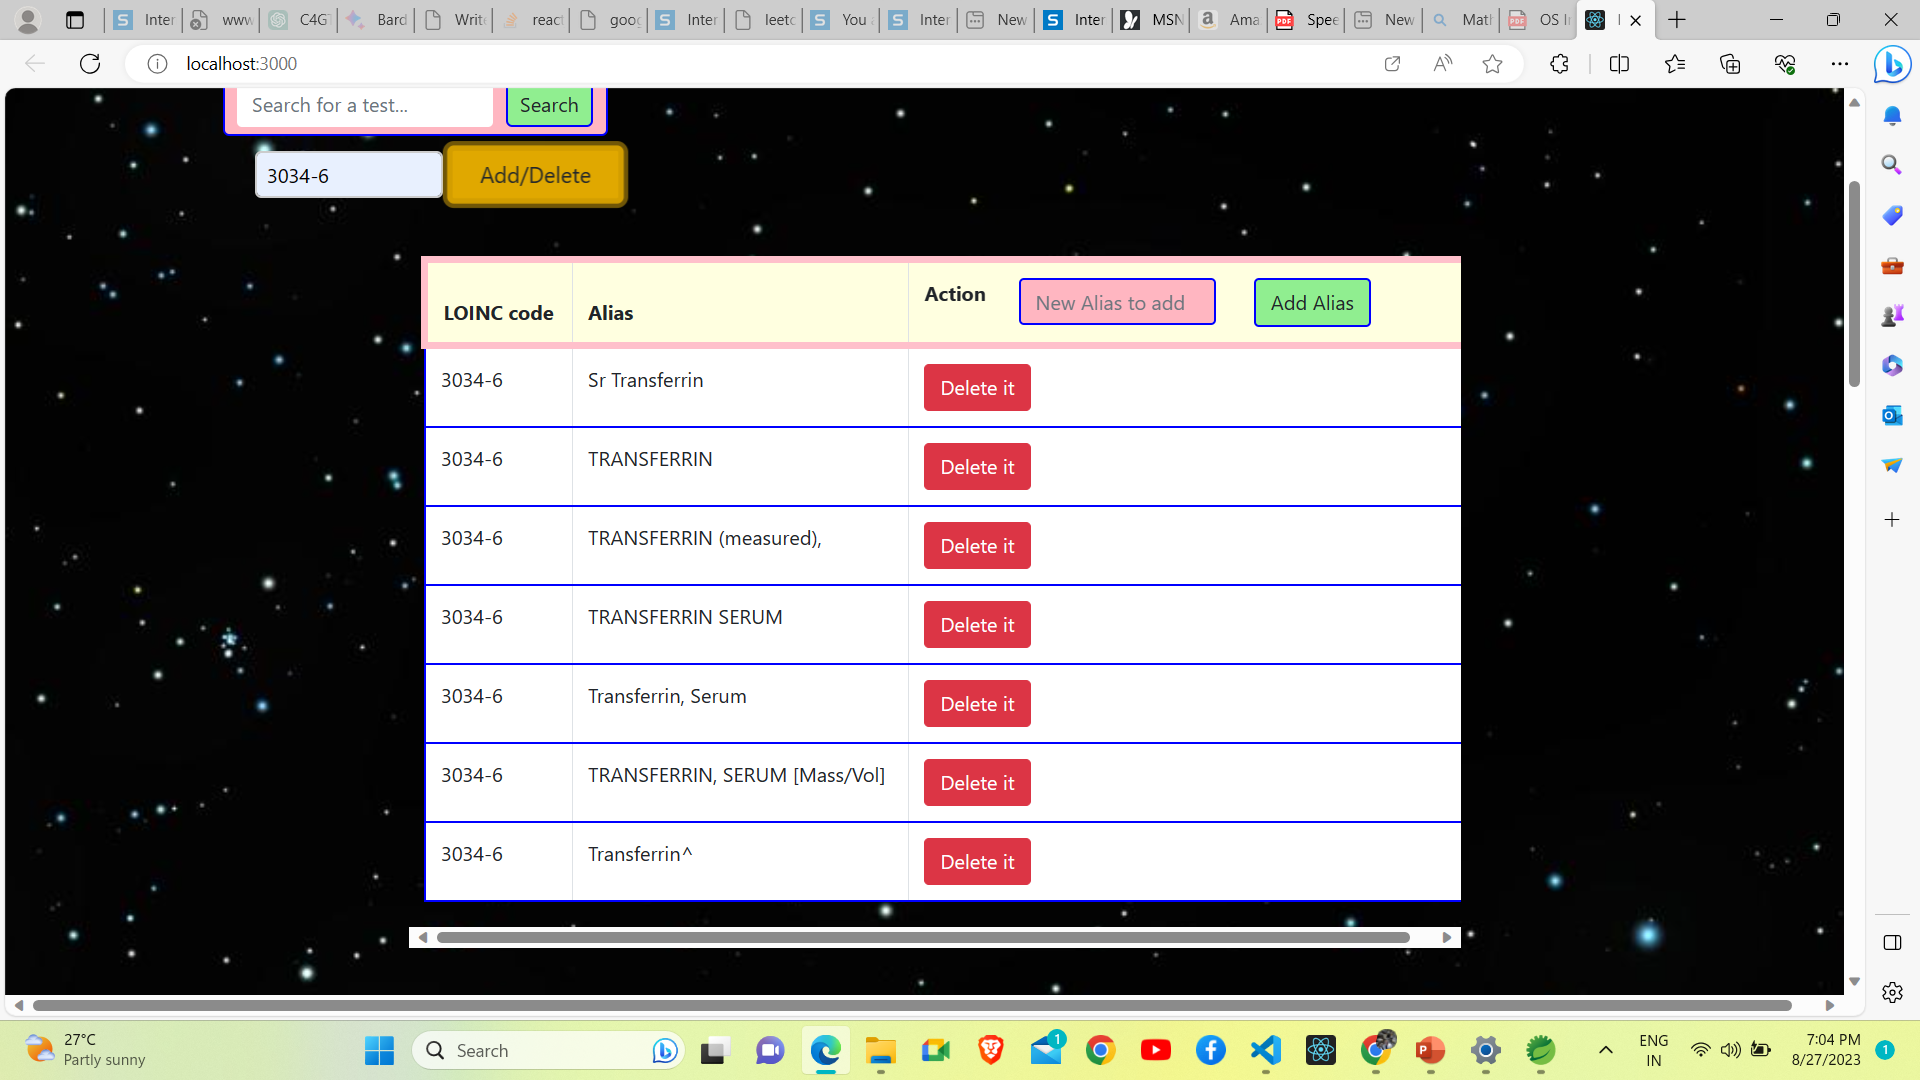Open Settings and more ellipsis menu
Screen dimensions: 1920x1080
(1839, 64)
